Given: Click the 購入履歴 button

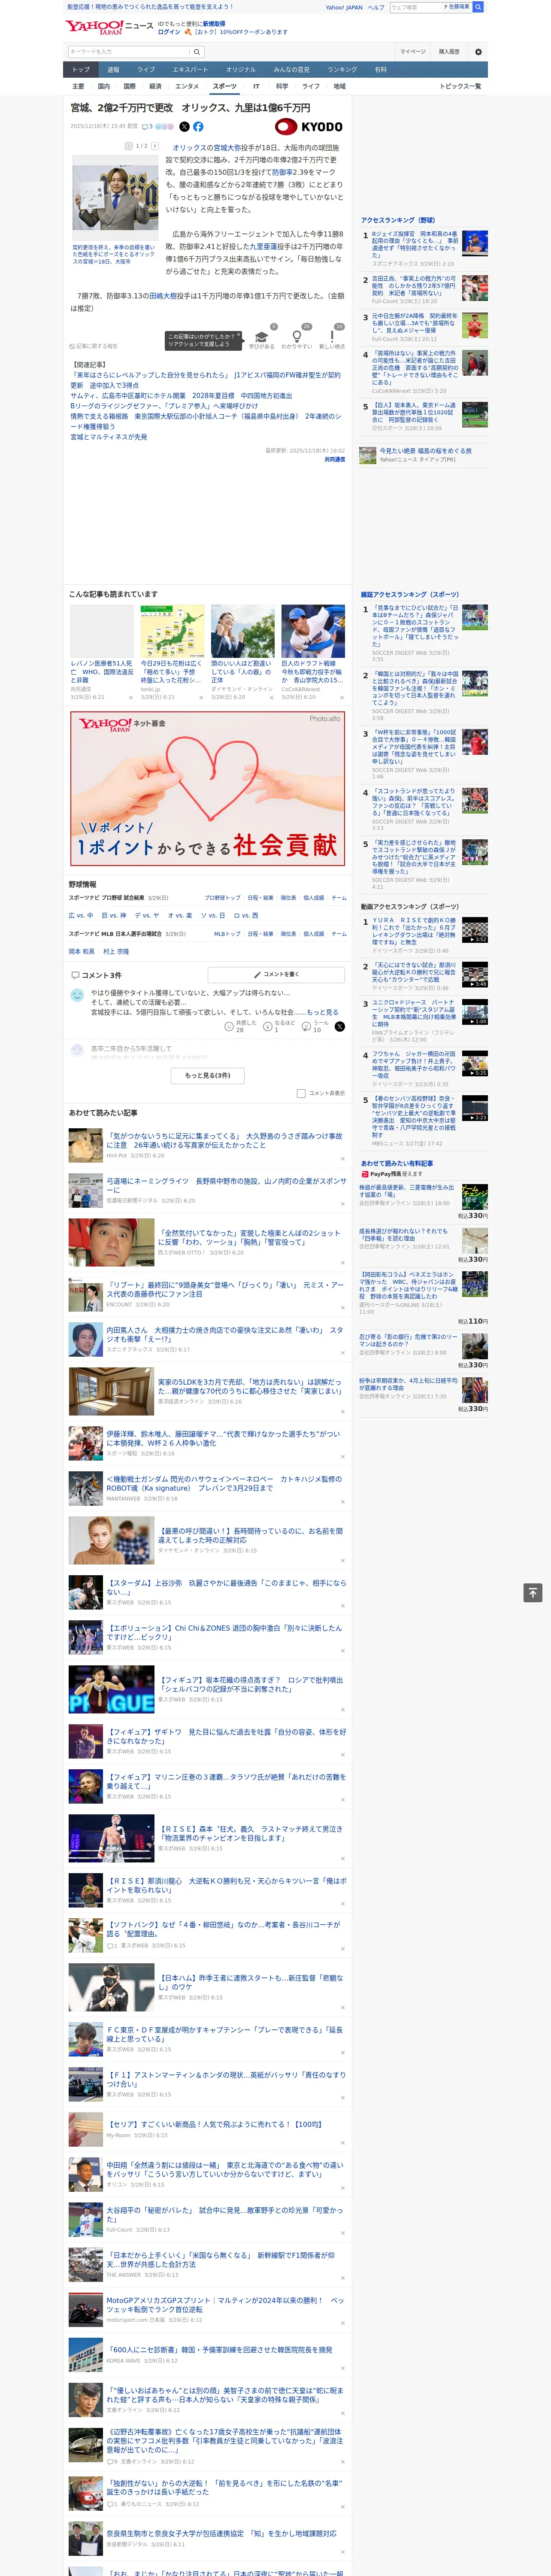Looking at the screenshot, I should pyautogui.click(x=449, y=52).
